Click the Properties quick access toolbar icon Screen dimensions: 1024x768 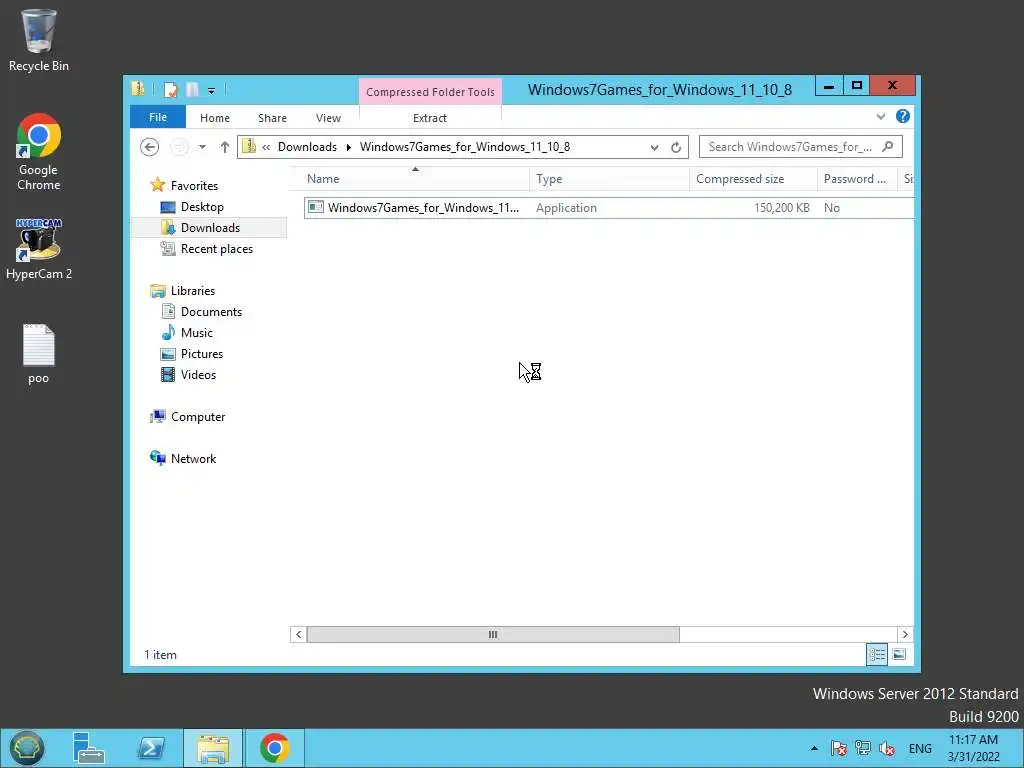coord(171,90)
